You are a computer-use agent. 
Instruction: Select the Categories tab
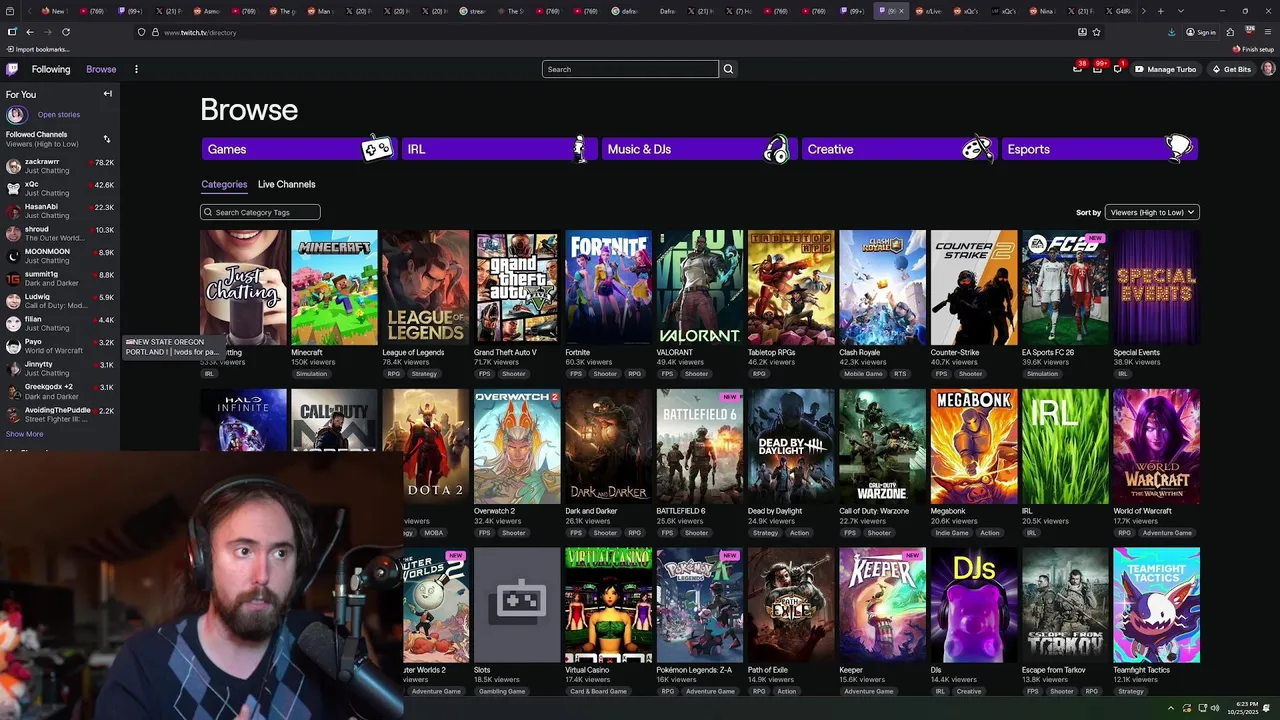click(x=224, y=184)
